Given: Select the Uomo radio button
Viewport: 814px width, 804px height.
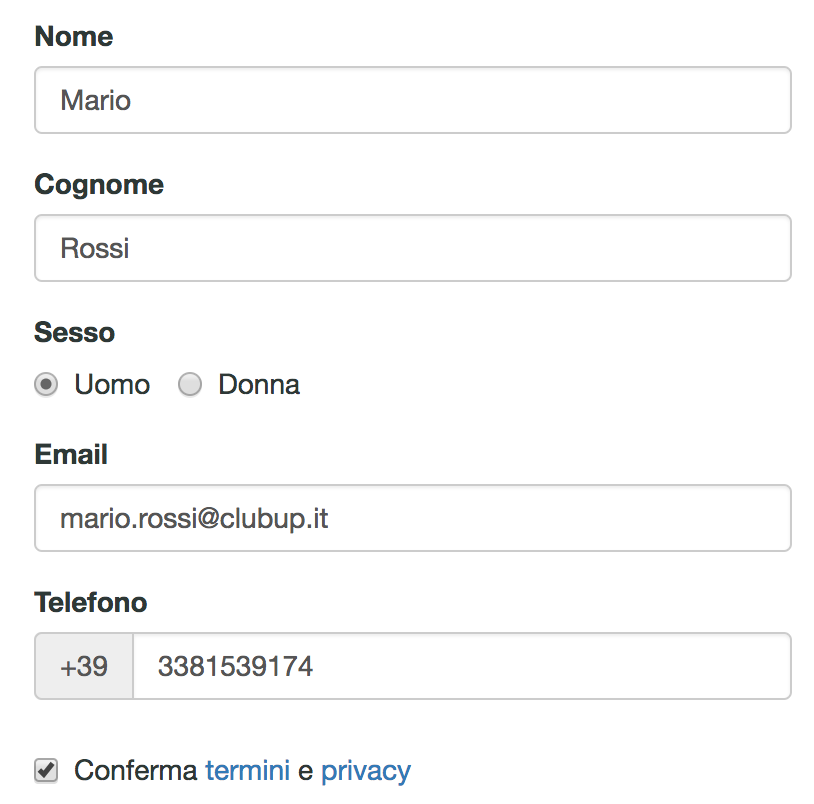Looking at the screenshot, I should (x=46, y=385).
